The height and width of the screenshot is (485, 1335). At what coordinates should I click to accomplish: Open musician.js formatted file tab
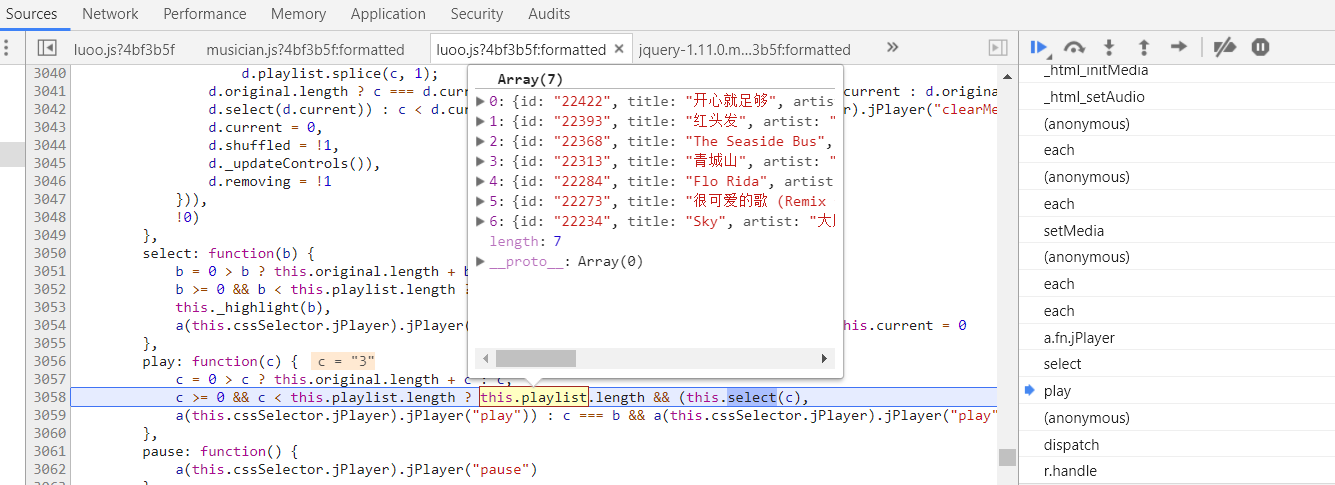[305, 49]
